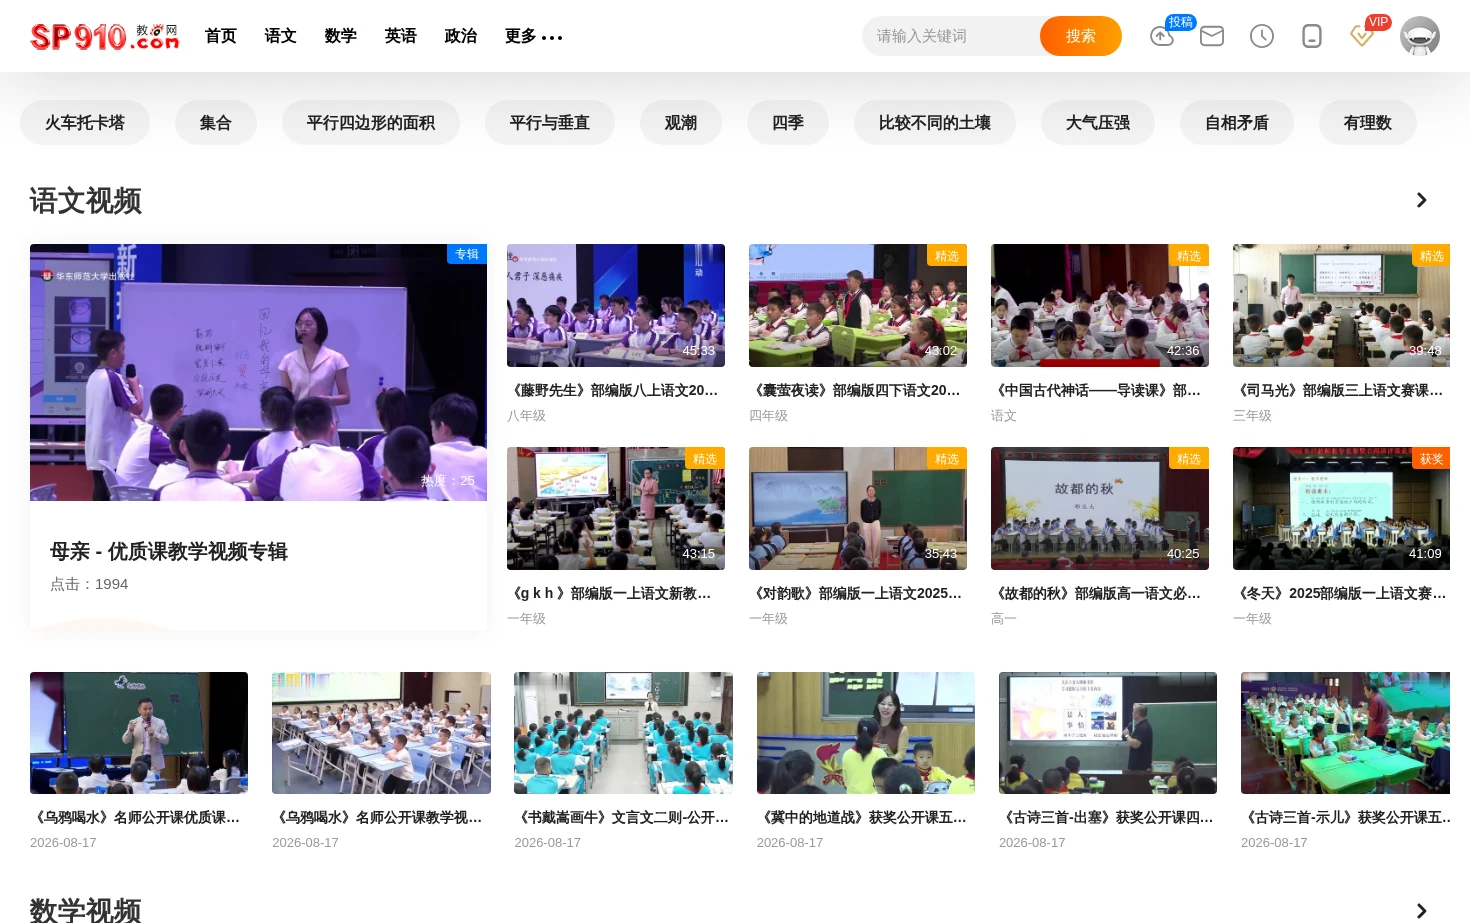Screen dimensions: 1470x923
Task: Open the 数学 nav item
Action: (x=341, y=36)
